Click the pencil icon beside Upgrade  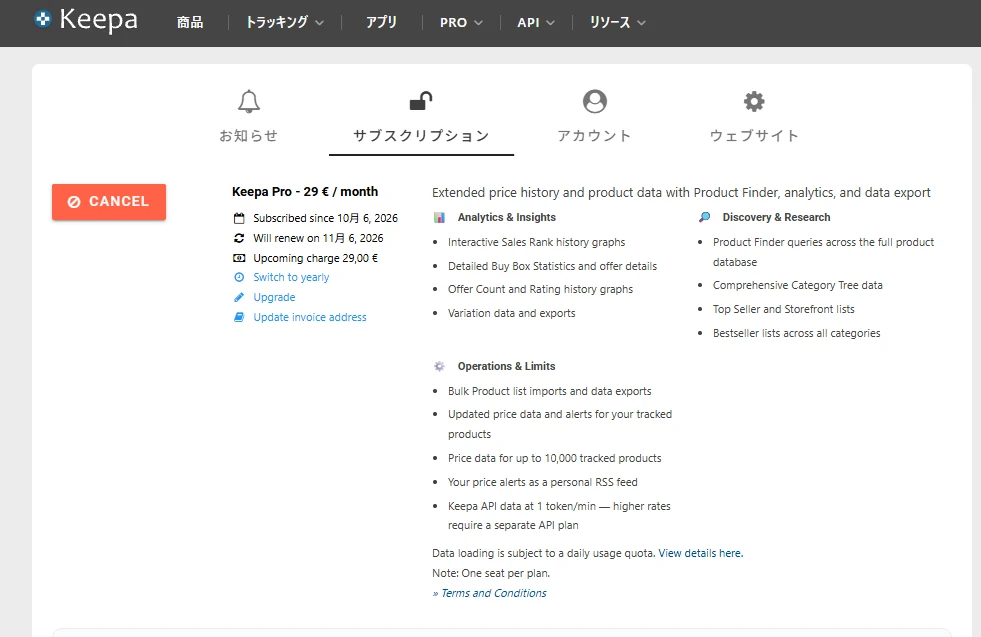(239, 297)
